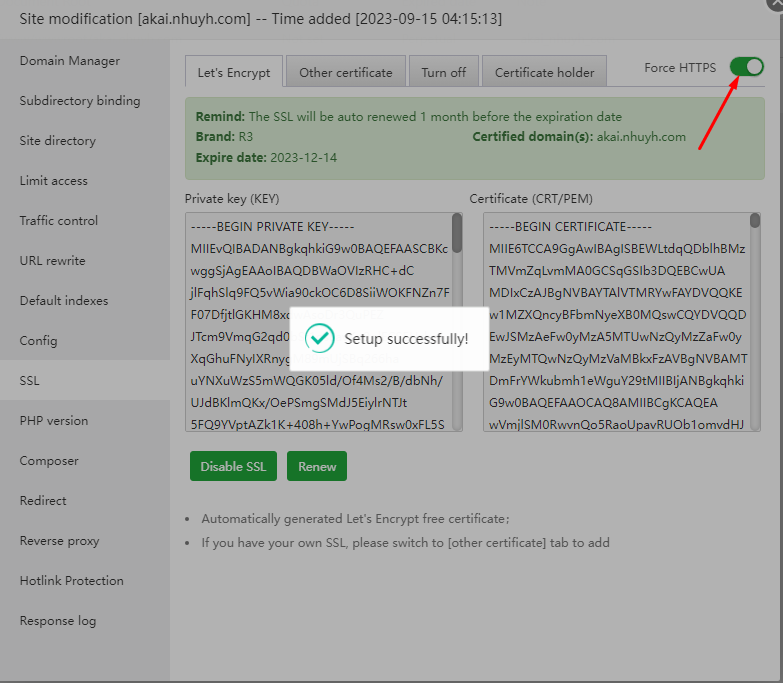Go to the Redirect section
The height and width of the screenshot is (683, 783).
pyautogui.click(x=85, y=500)
